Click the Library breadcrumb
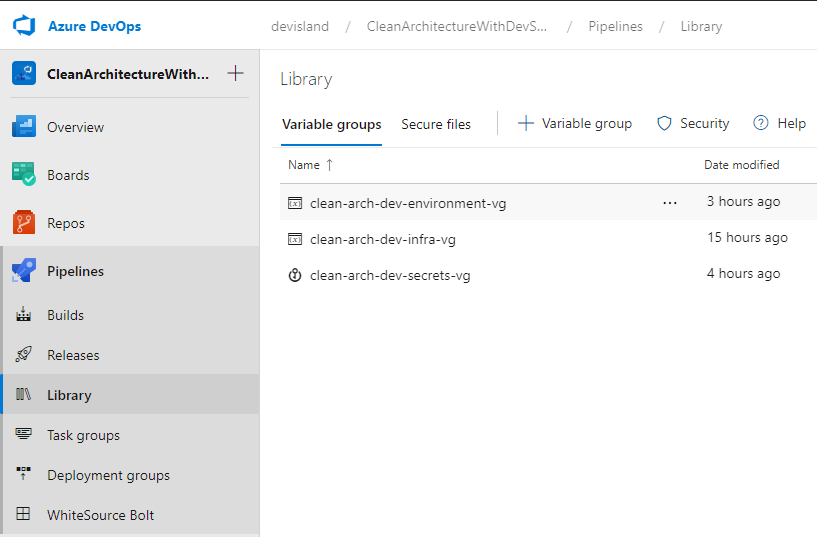This screenshot has height=537, width=817. coord(701,27)
